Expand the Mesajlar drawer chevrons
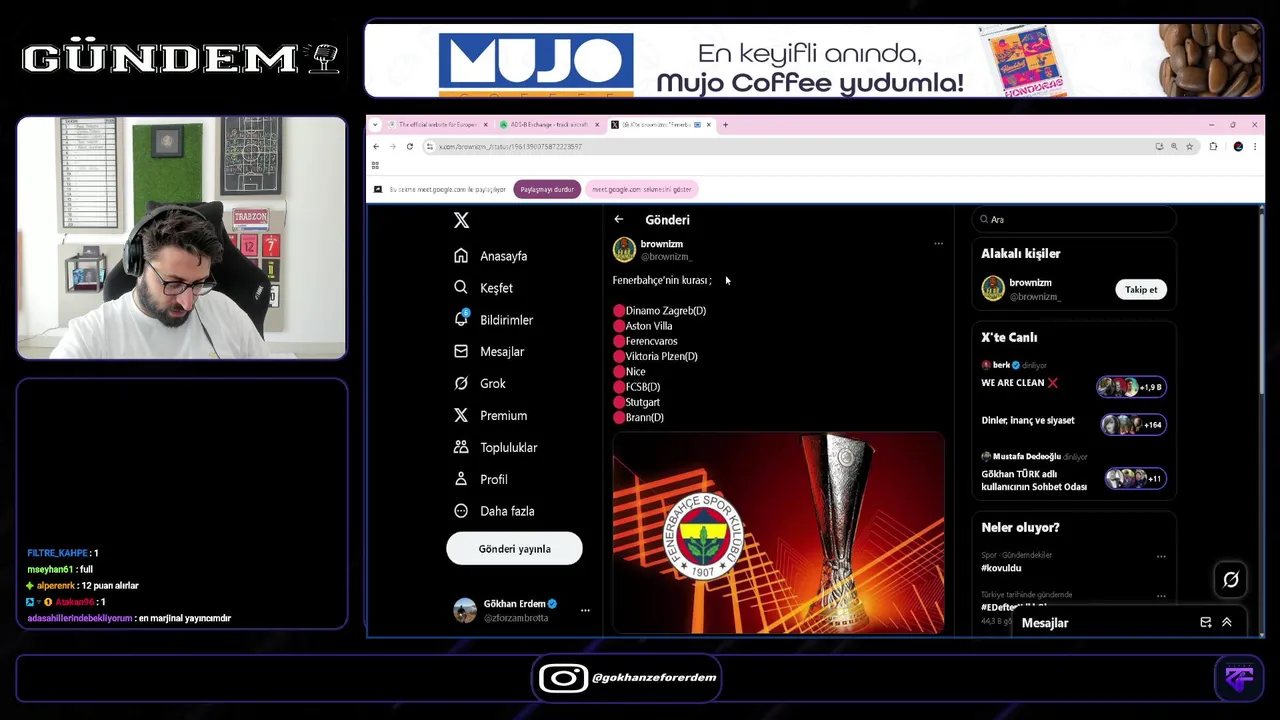This screenshot has width=1280, height=720. pos(1227,623)
